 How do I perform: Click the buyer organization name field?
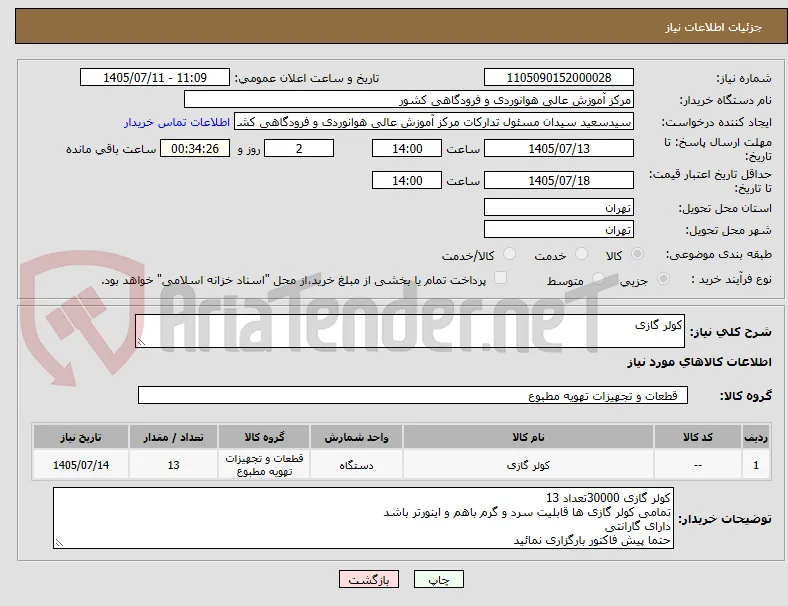[409, 99]
